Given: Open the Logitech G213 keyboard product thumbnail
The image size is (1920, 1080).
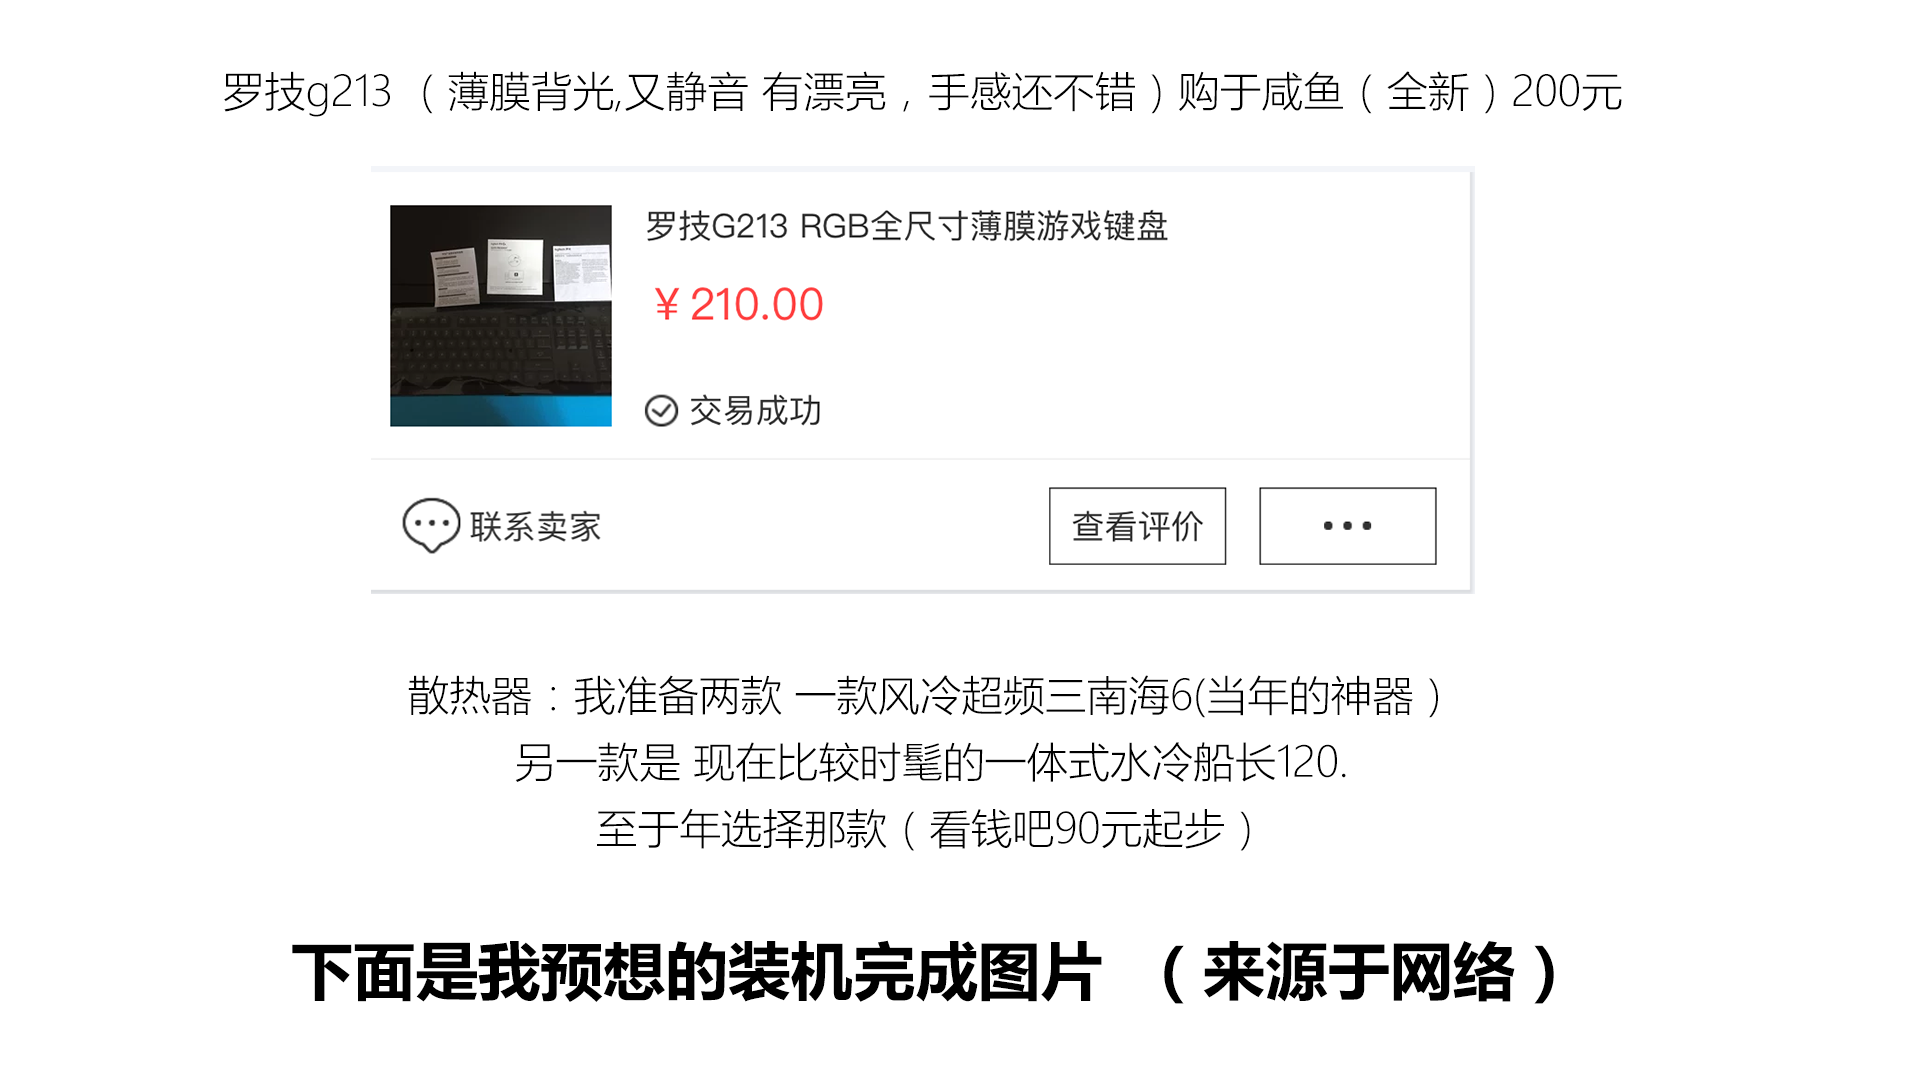Looking at the screenshot, I should coord(501,316).
